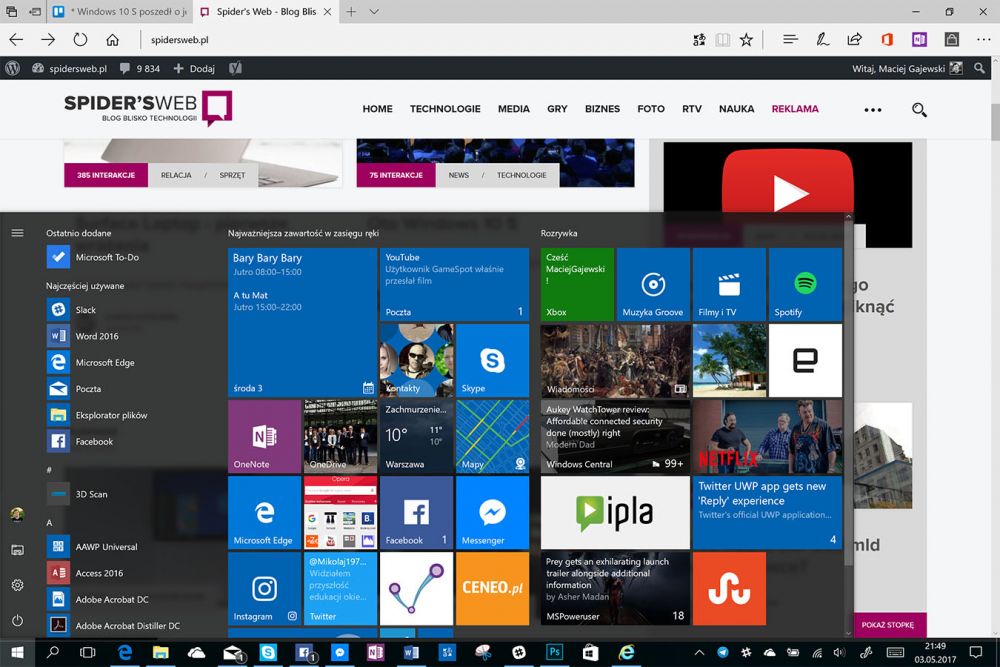Open the MEDIA menu item
Viewport: 1000px width, 667px height.
513,109
